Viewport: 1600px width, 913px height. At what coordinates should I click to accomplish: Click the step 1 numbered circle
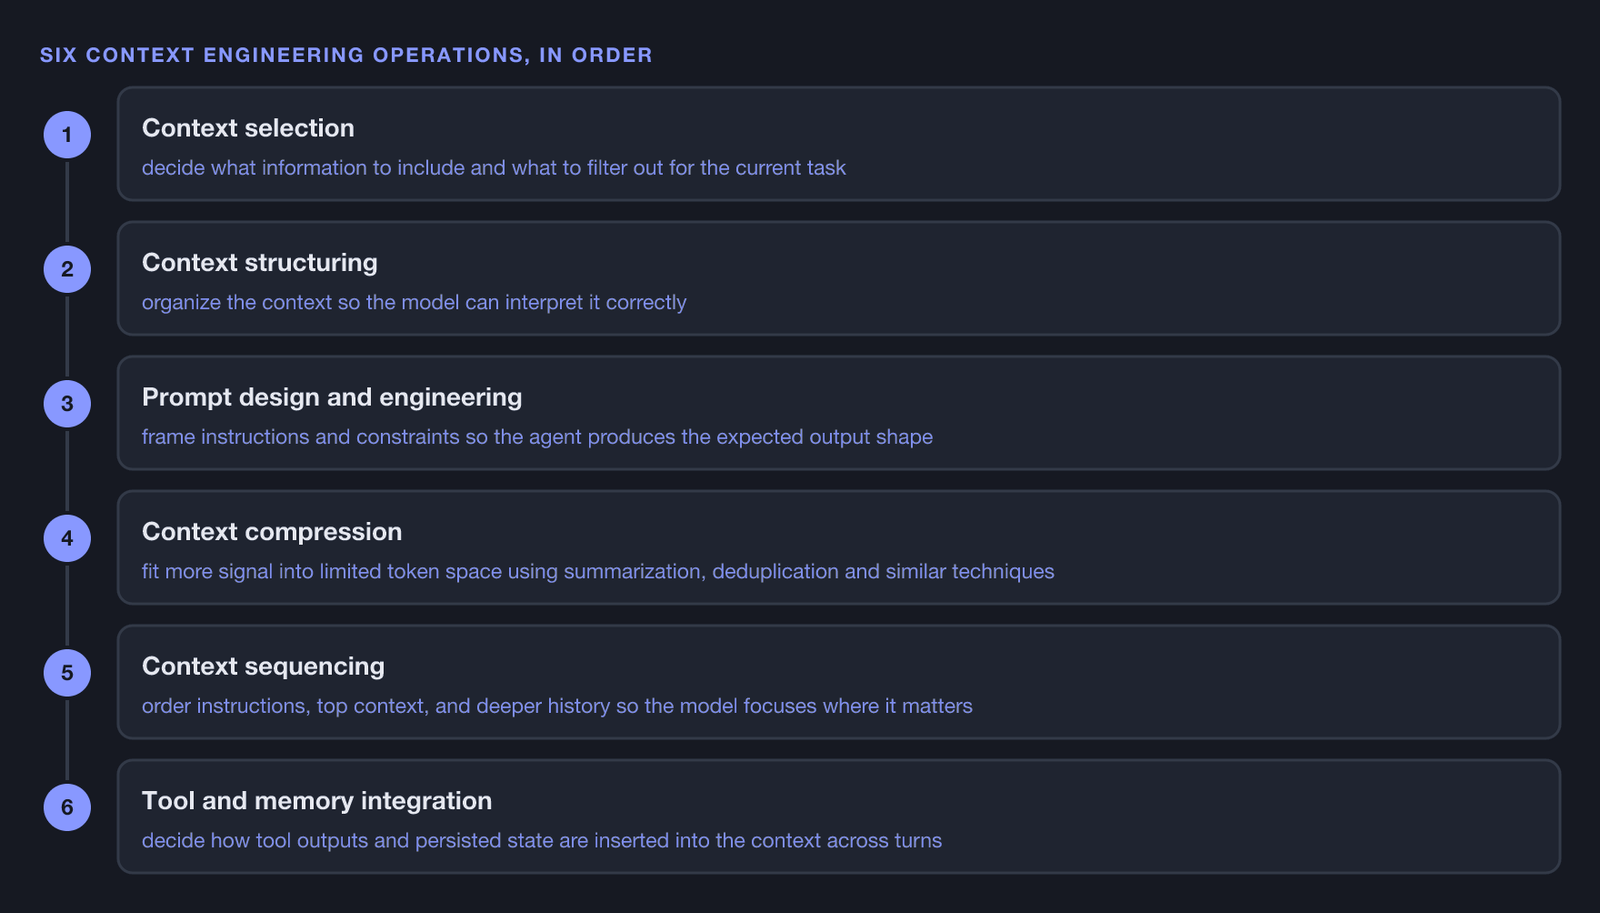(x=67, y=135)
